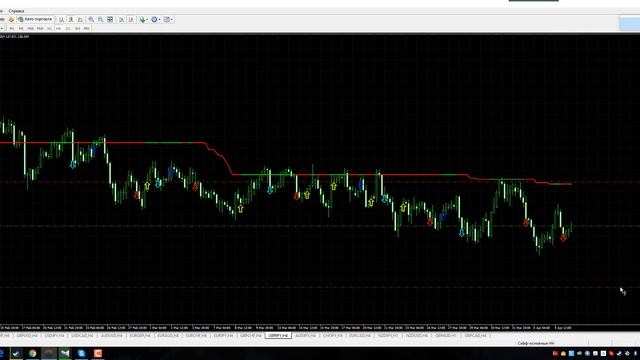Select the active GBPJPY,H4 chart tab
The image size is (640, 360).
278,336
